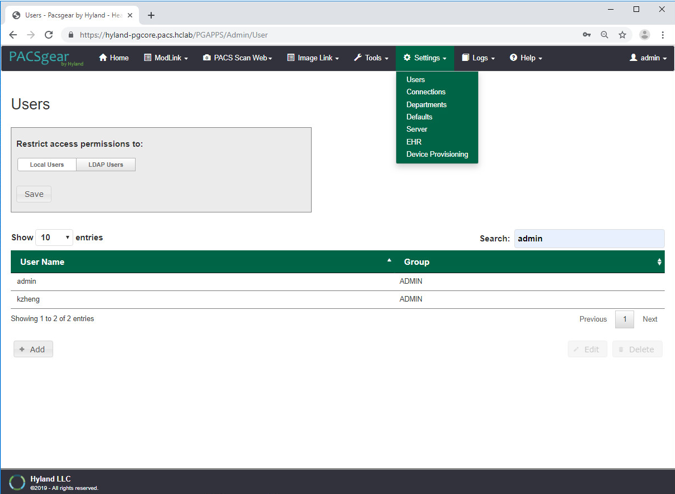Reload the page with the browser refresh icon
Image resolution: width=675 pixels, height=494 pixels.
[49, 35]
